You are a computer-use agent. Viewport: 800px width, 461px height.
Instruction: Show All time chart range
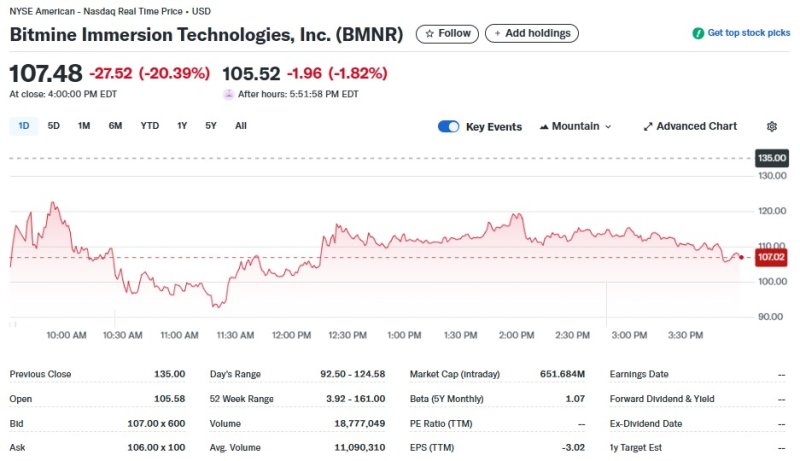241,126
